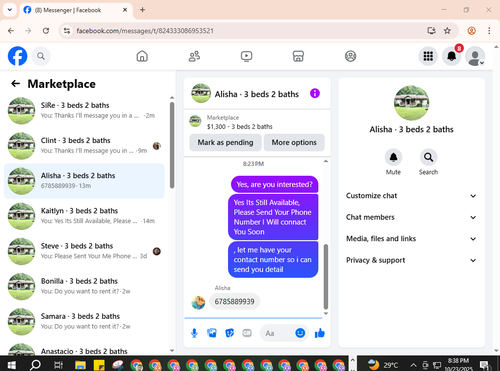Open SiRe 3 beds 2 baths conversation

84,111
